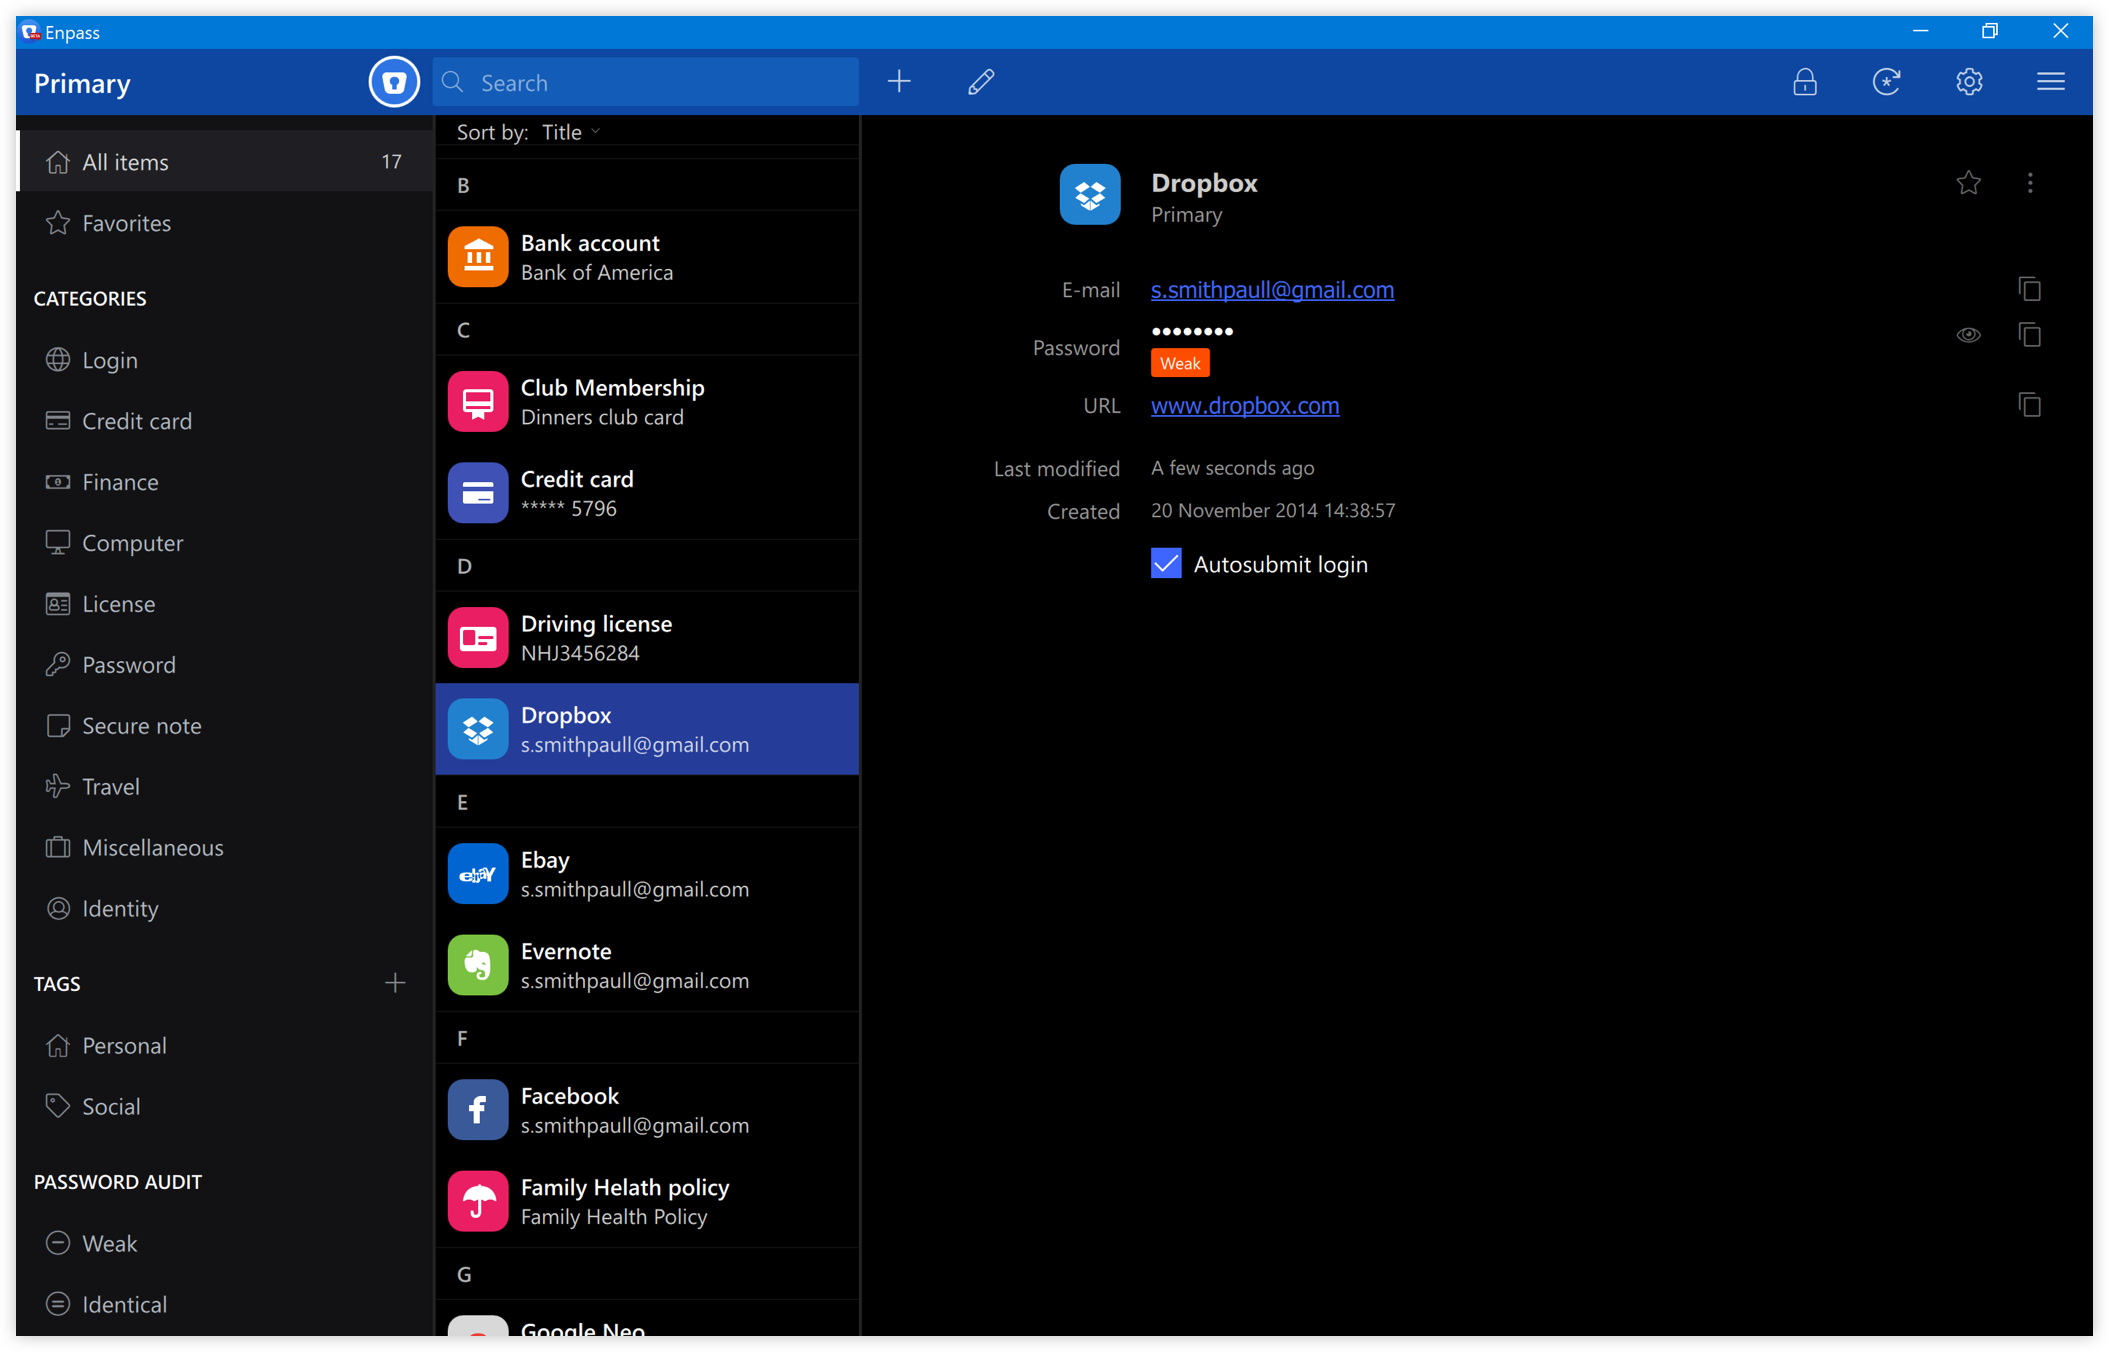Screen dimensions: 2109x1352
Task: Click the Family Helath policy umbrella icon
Action: pos(478,1201)
